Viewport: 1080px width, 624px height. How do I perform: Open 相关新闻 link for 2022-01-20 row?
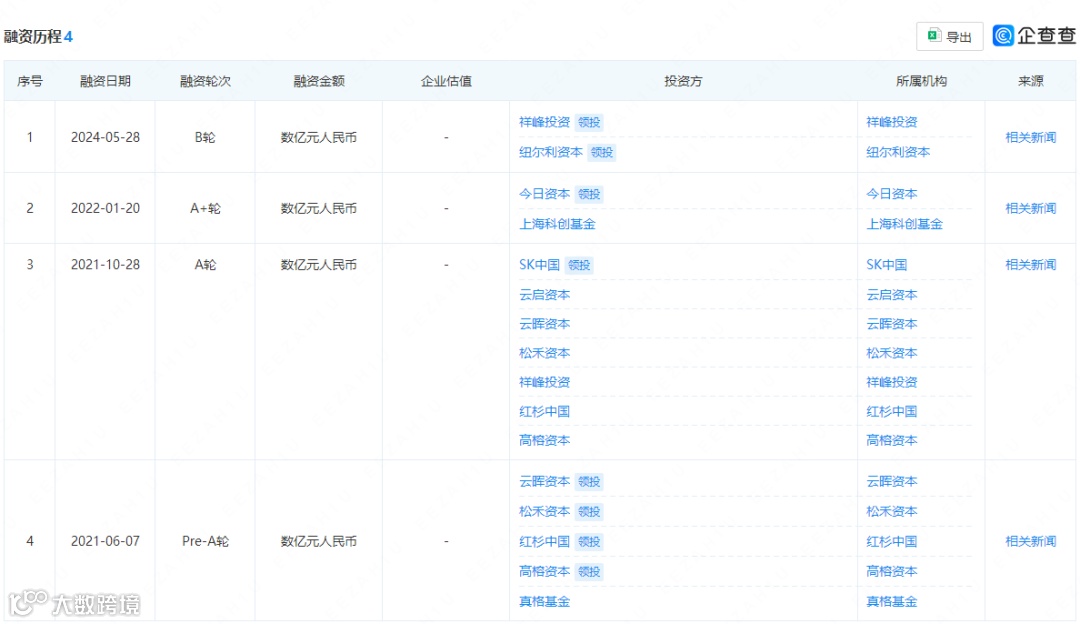(x=1030, y=208)
